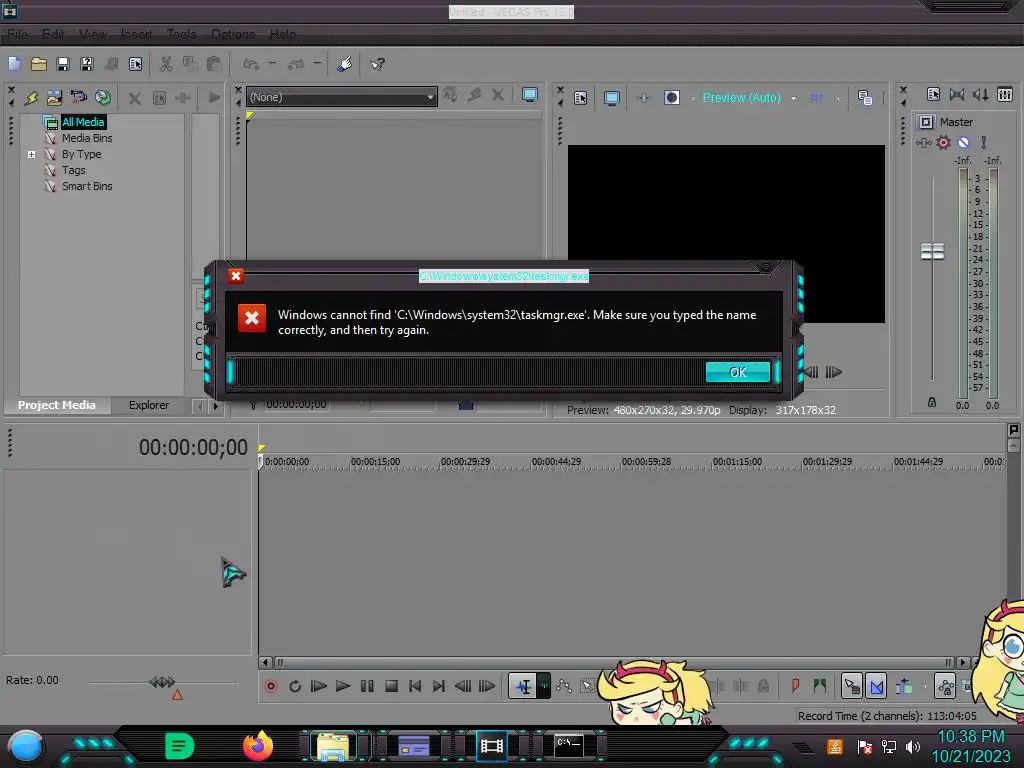The image size is (1024, 768).
Task: Open the Insert menu
Action: 136,34
